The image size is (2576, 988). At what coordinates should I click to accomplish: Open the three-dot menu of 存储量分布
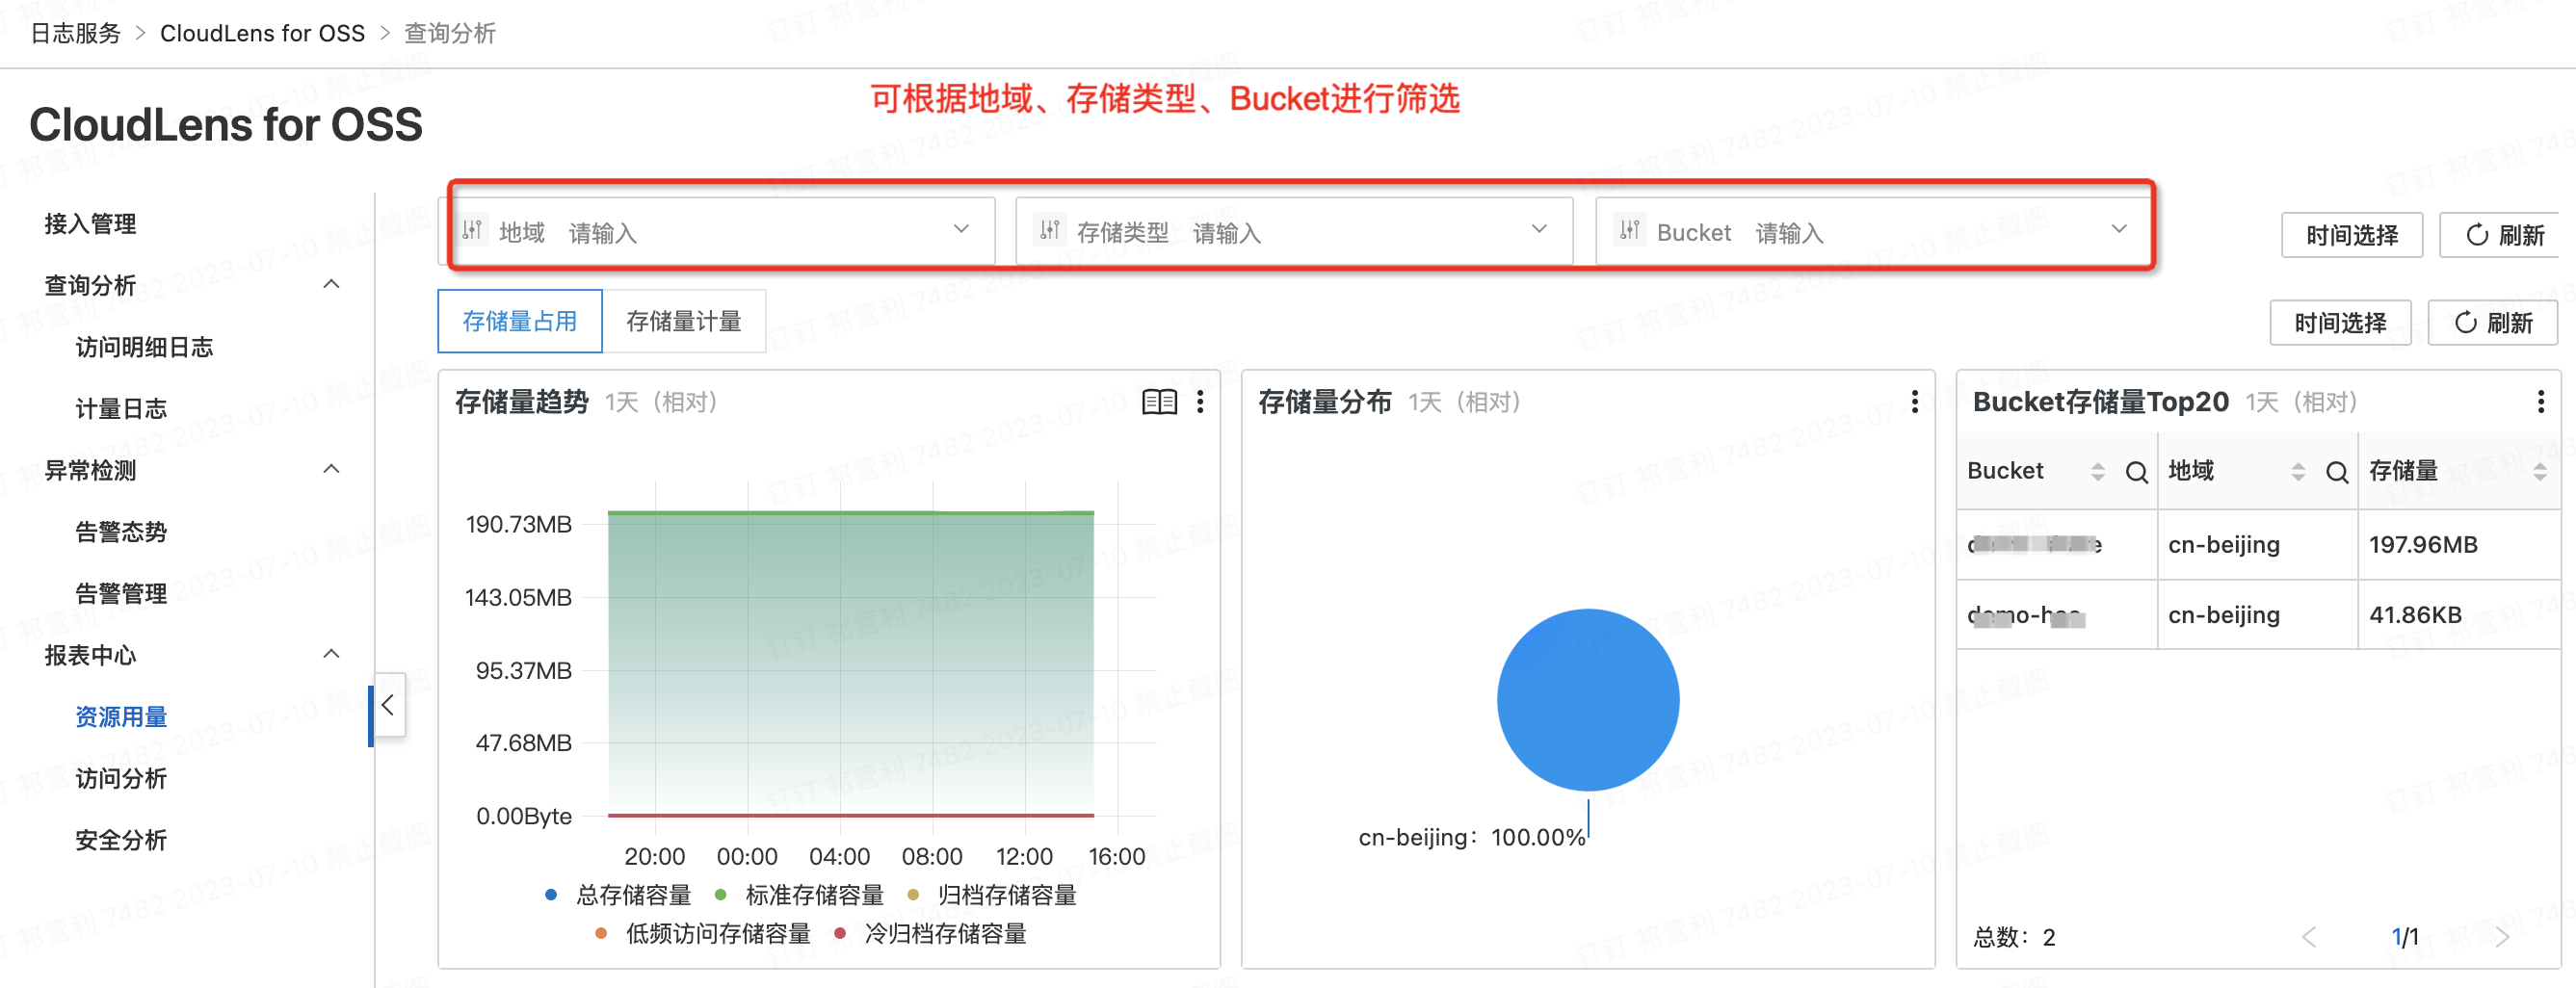[1914, 402]
